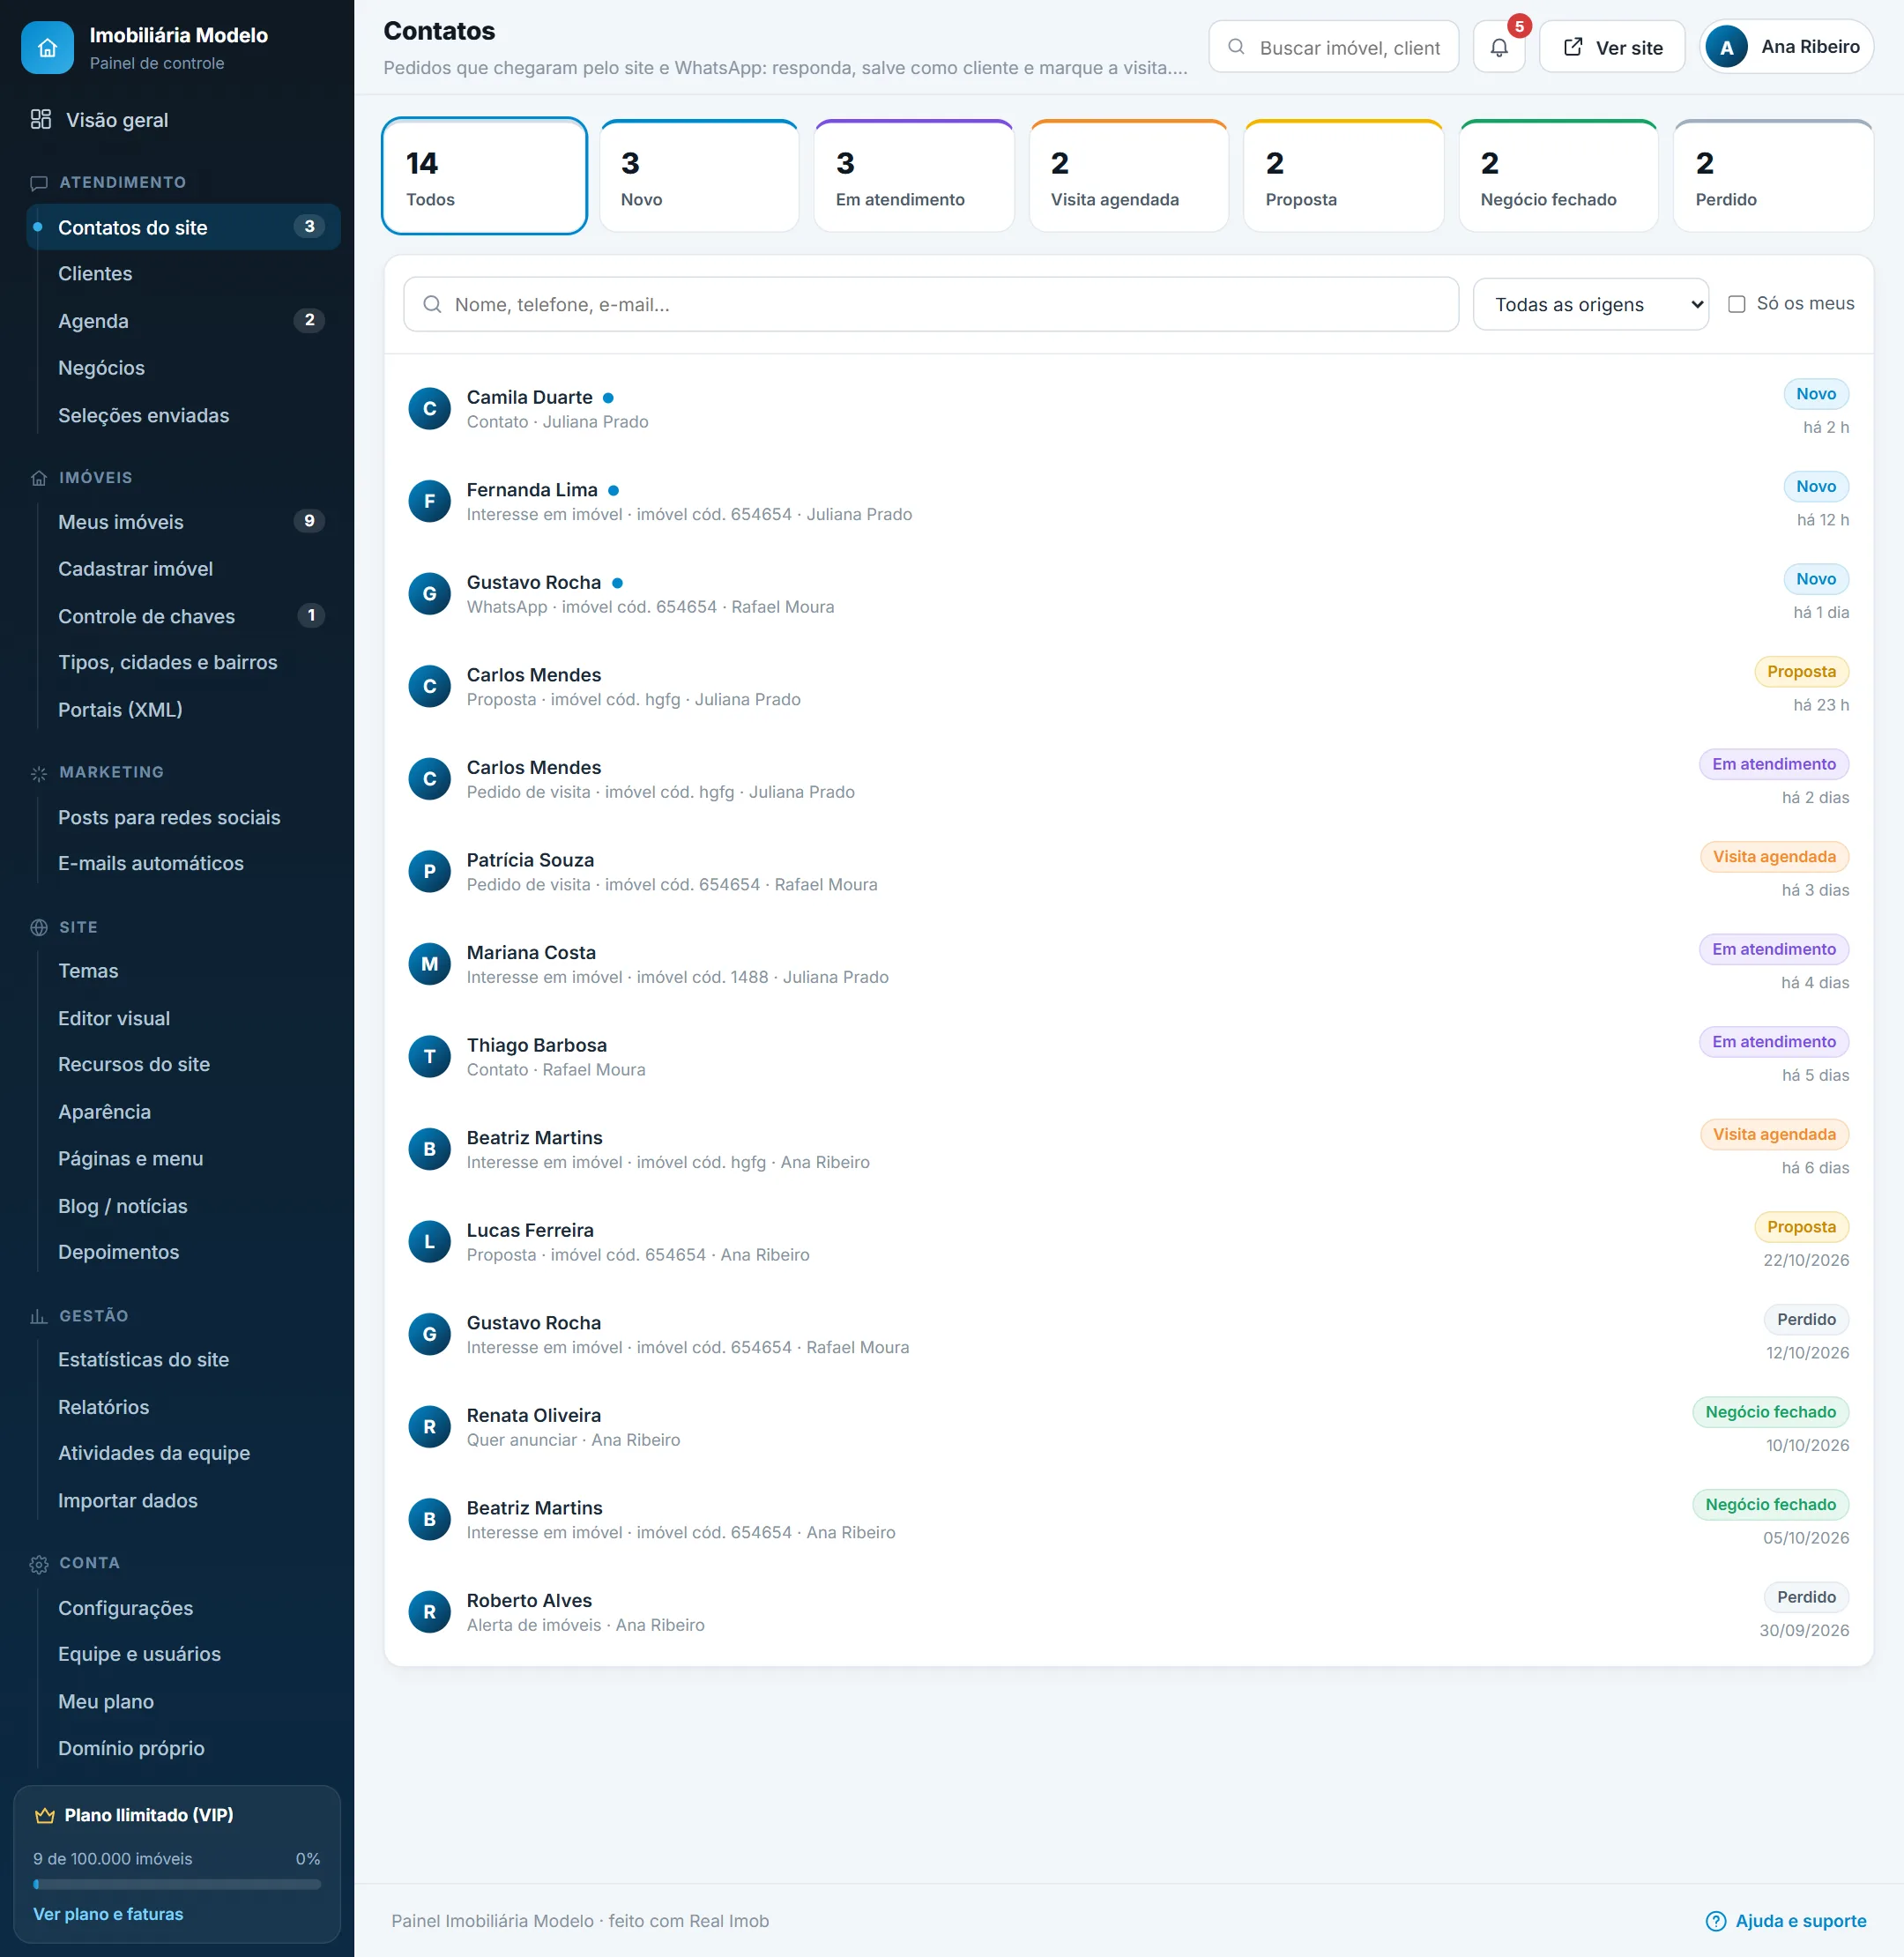This screenshot has height=1957, width=1904.
Task: Click Gustavo Rocha WhatsApp contact row name
Action: click(534, 583)
